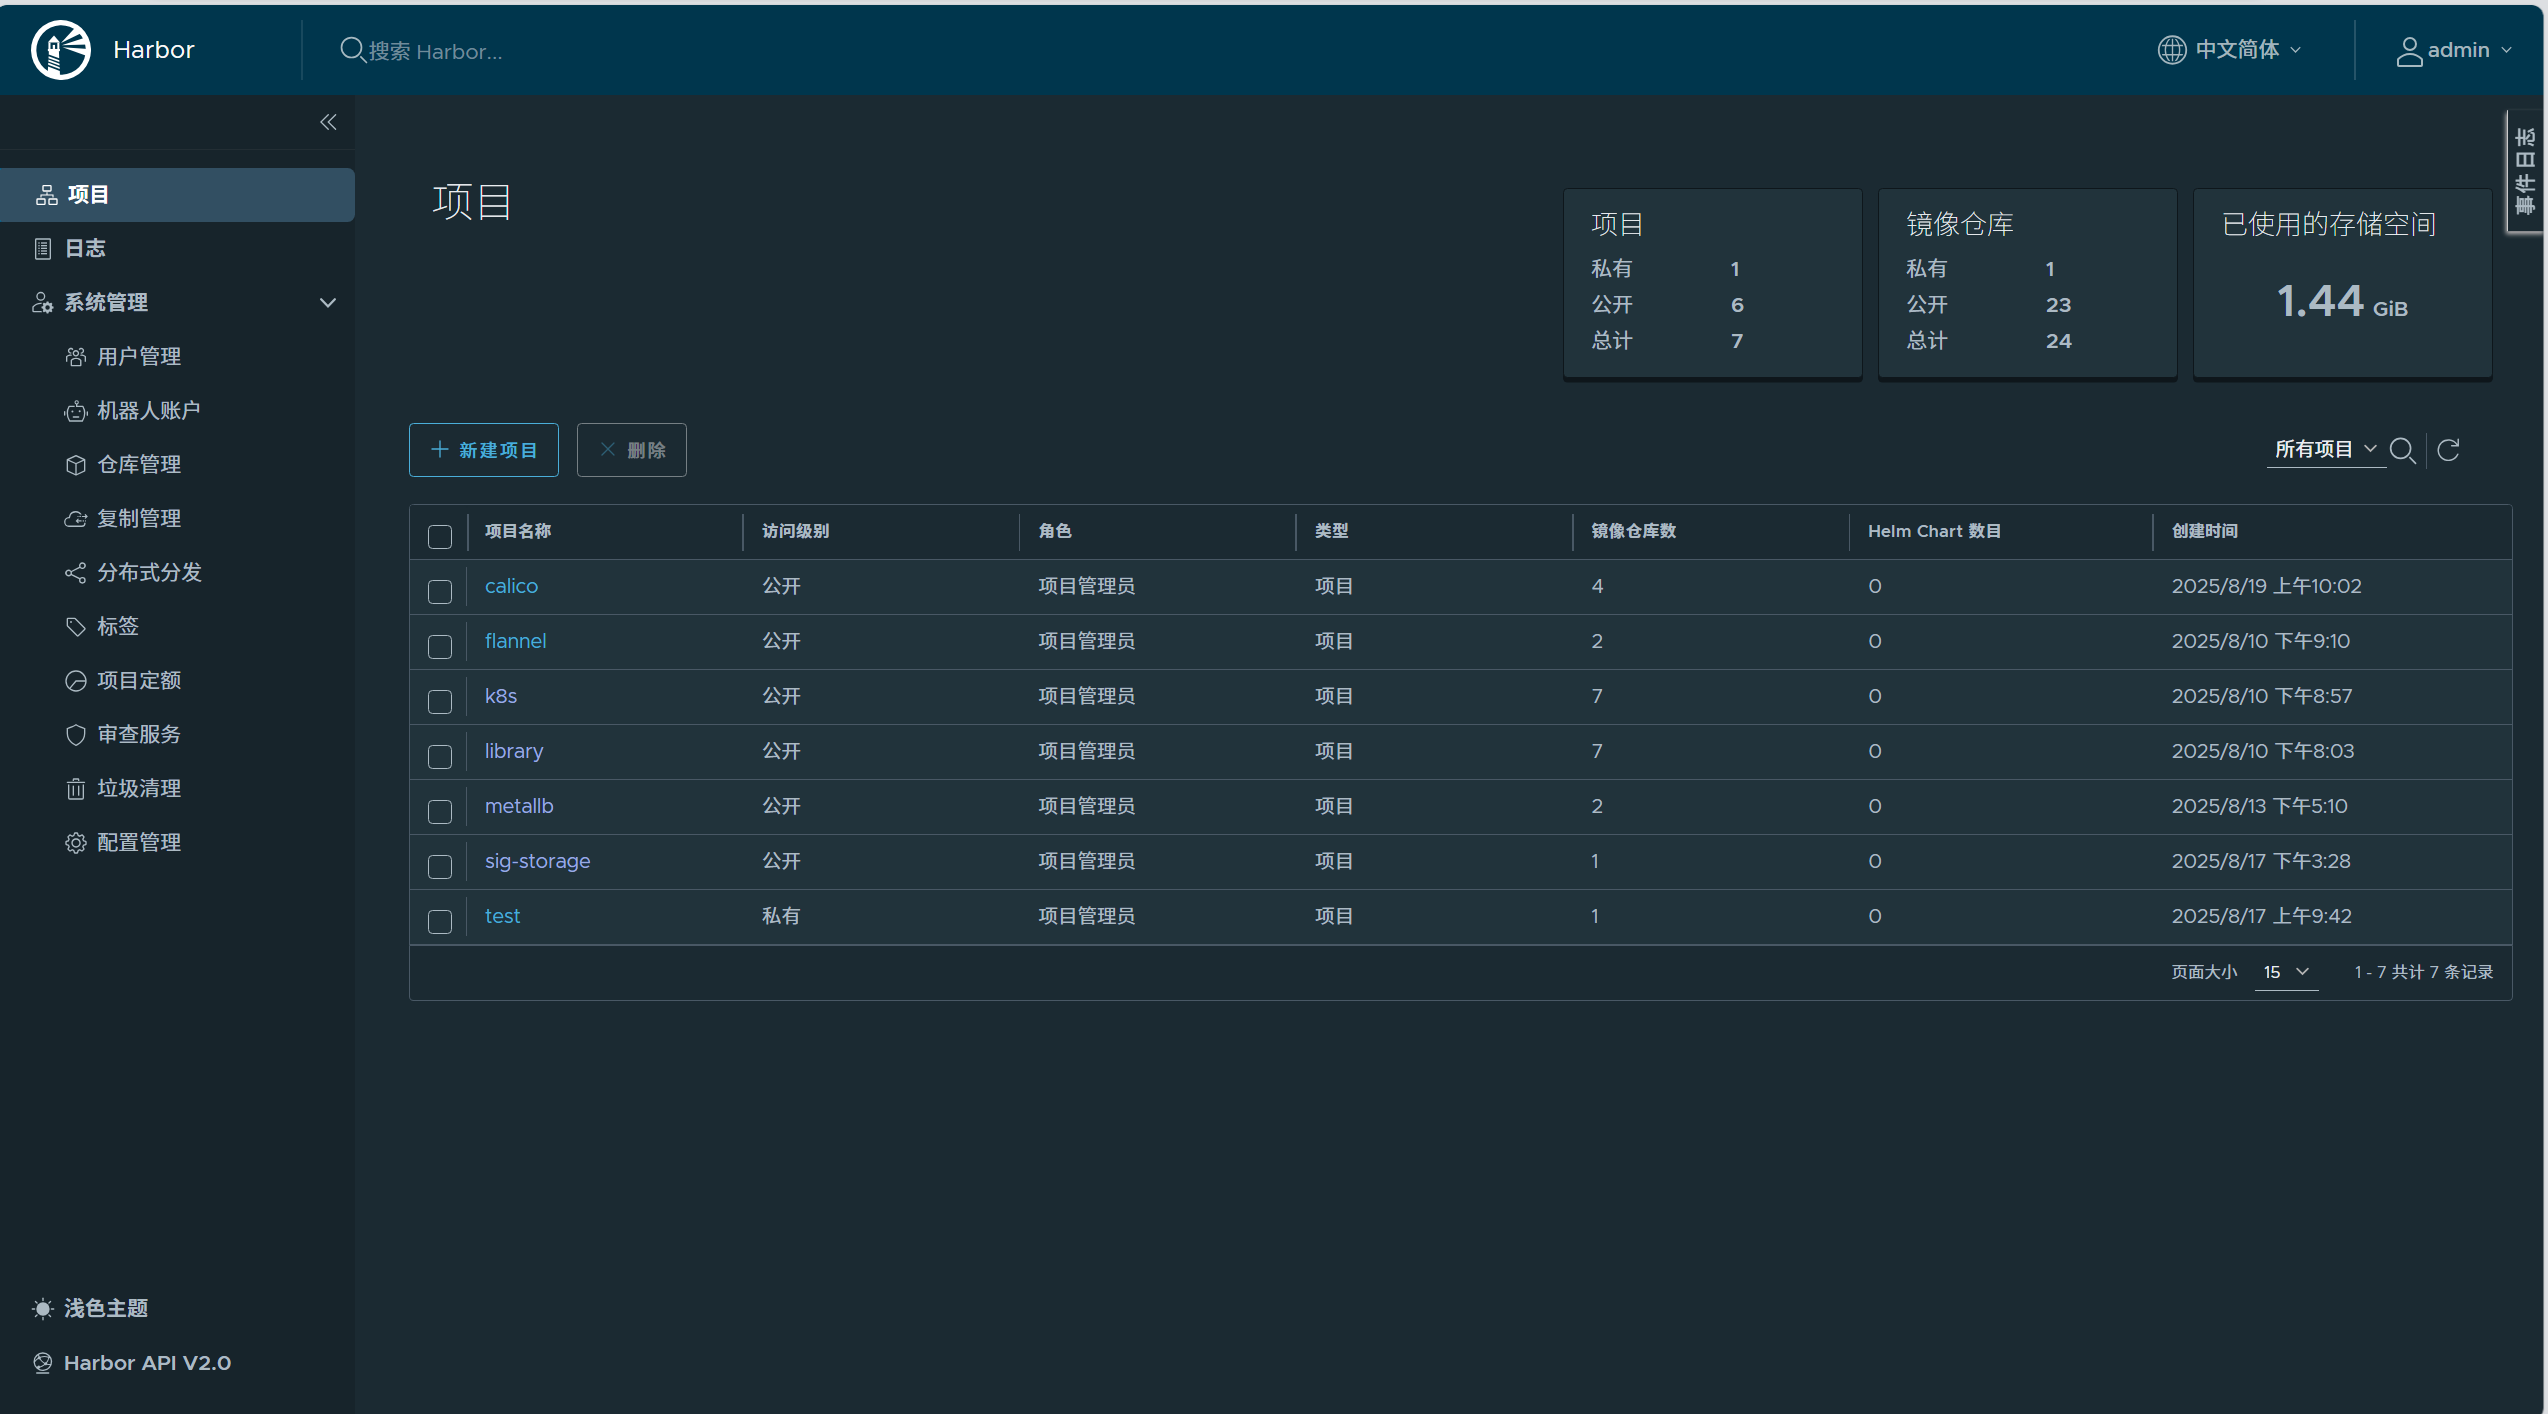Check the library project checkbox

point(440,756)
